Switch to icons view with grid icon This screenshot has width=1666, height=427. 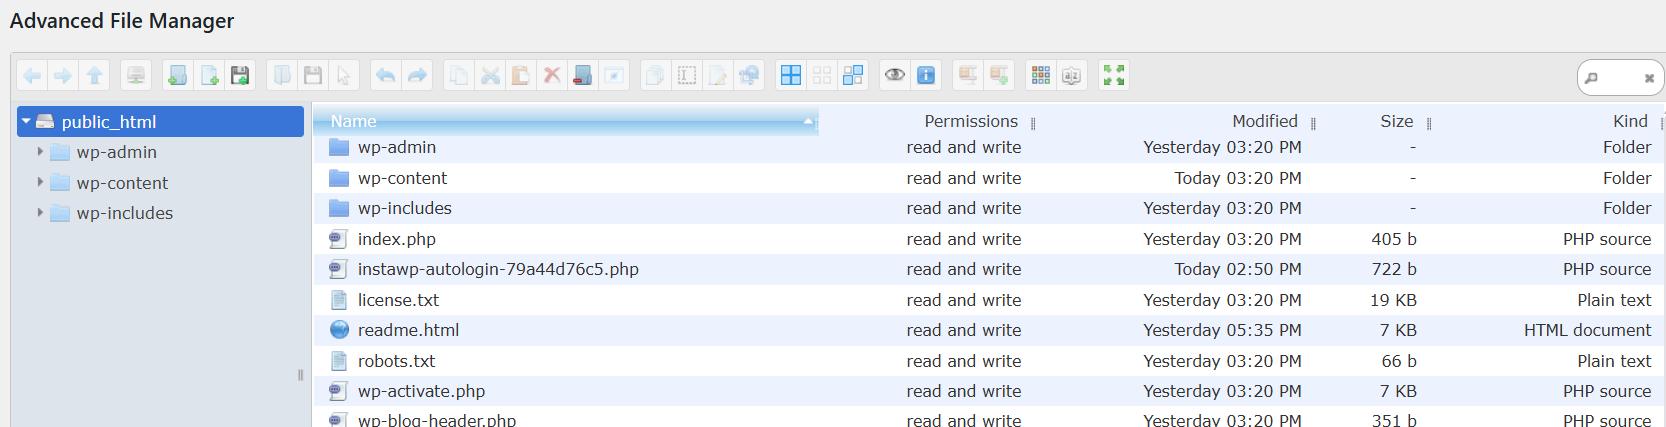[x=1041, y=76]
